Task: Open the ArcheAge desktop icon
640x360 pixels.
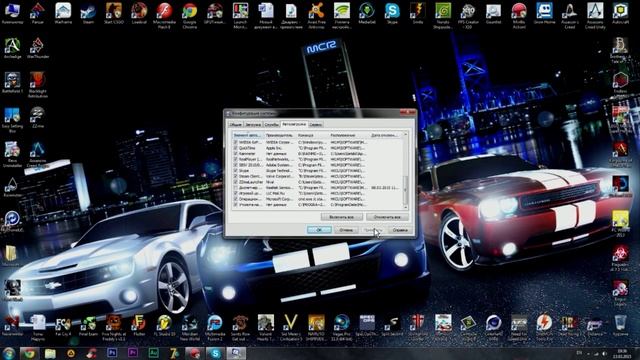Action: [x=12, y=48]
